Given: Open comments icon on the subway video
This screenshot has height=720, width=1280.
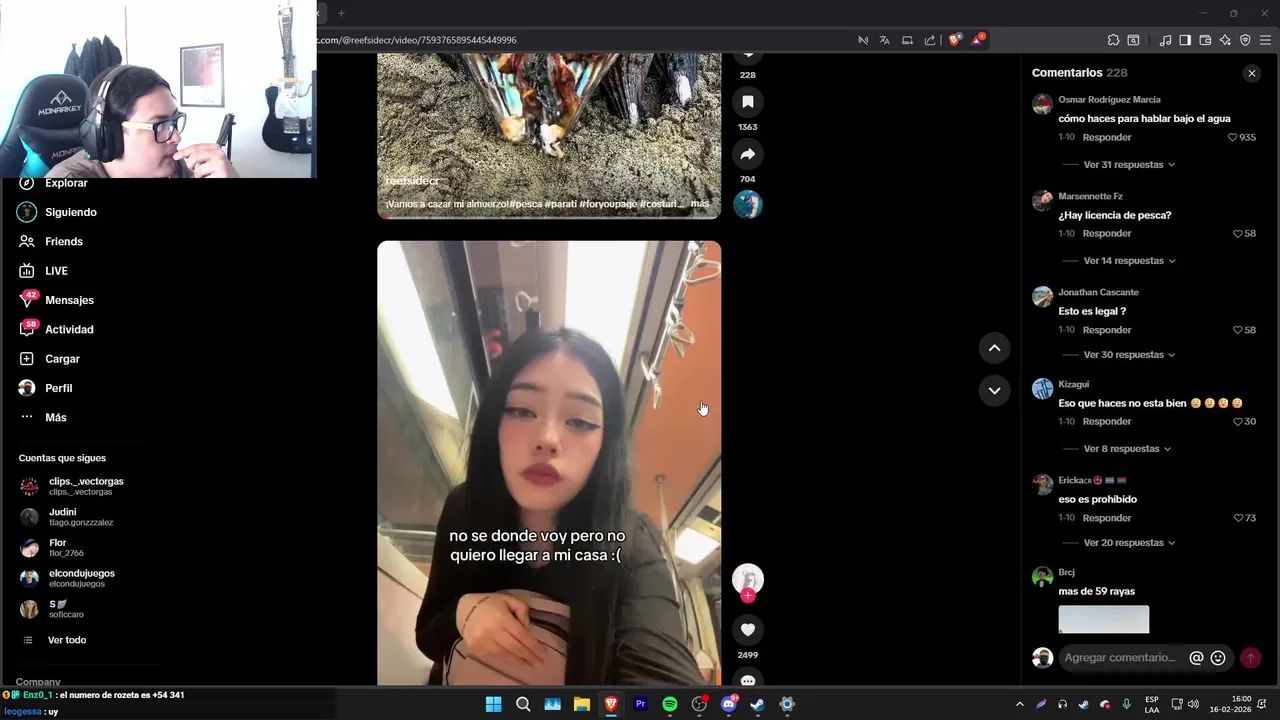Looking at the screenshot, I should click(x=747, y=679).
